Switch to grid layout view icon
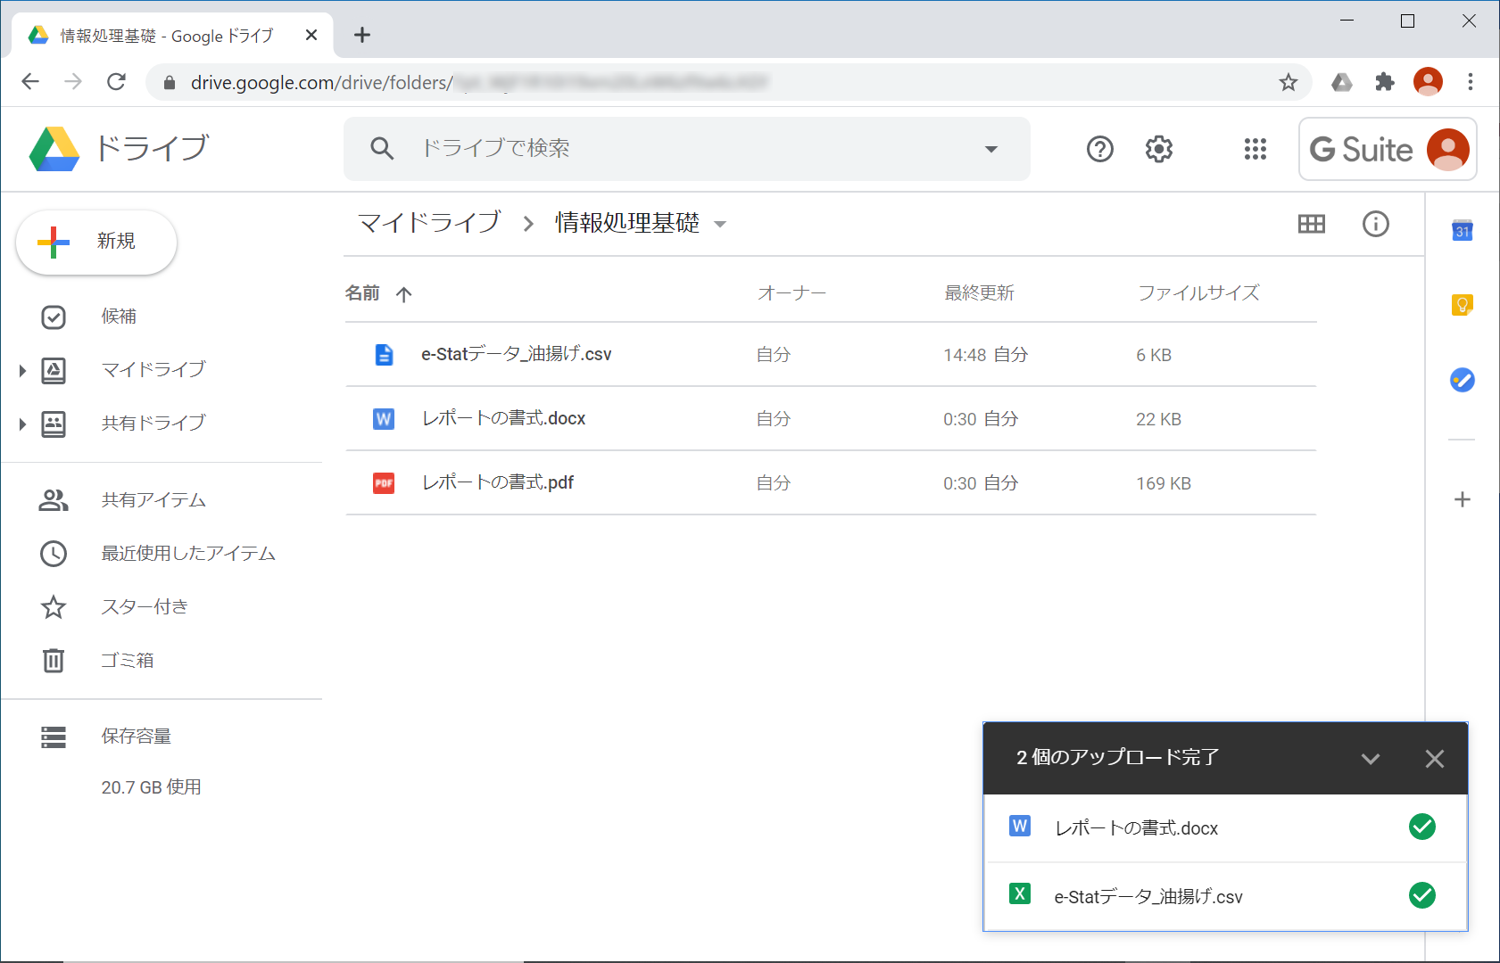Image resolution: width=1500 pixels, height=963 pixels. (1311, 224)
